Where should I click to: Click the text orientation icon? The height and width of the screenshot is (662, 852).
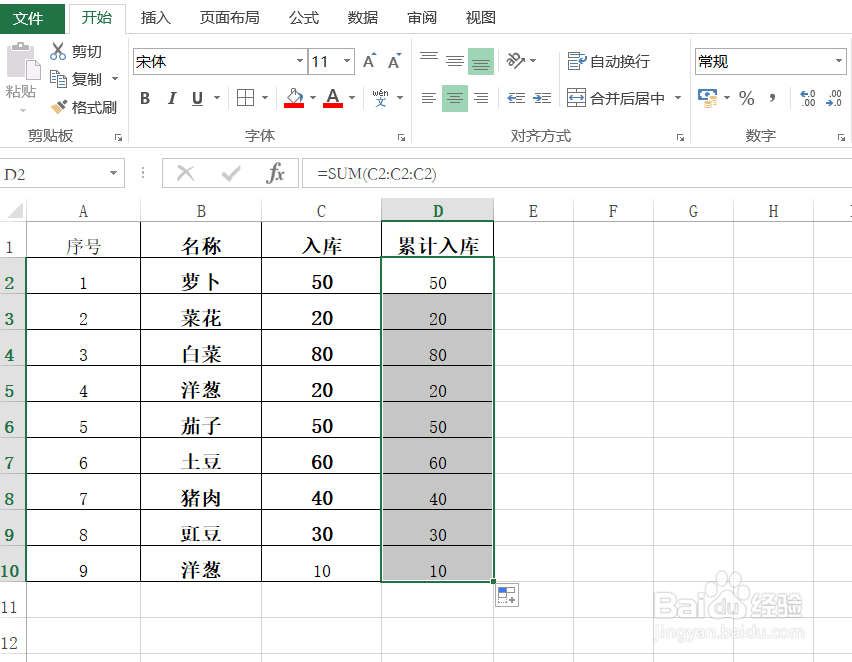point(516,60)
